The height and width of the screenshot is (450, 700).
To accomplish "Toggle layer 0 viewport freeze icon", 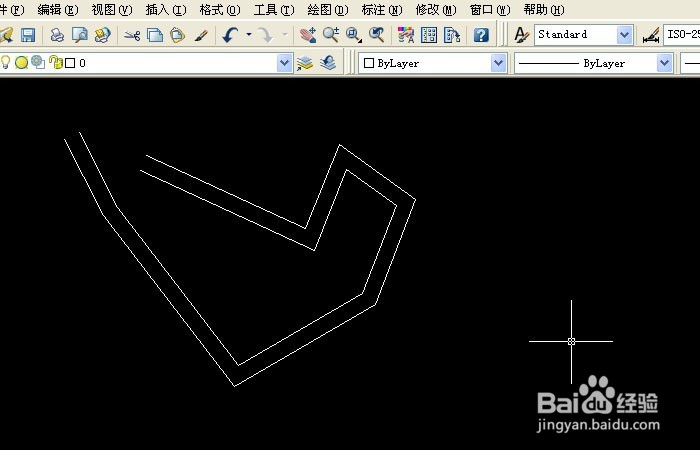I will coord(38,62).
